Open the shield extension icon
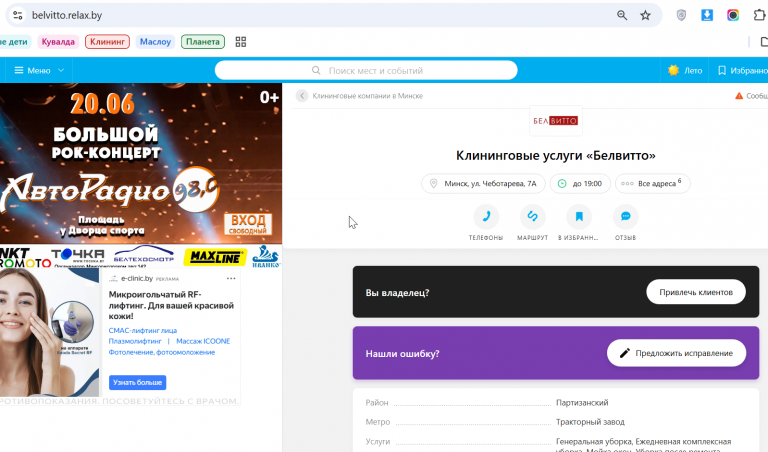 [681, 15]
